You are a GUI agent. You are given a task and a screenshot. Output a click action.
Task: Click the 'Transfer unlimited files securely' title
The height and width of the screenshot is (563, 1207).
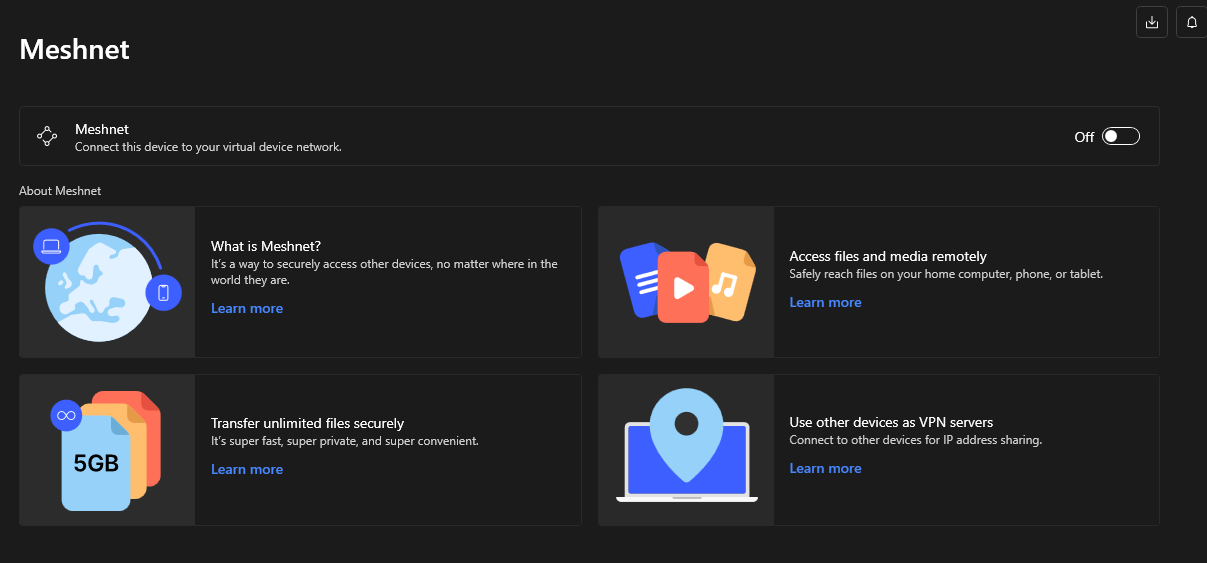(x=307, y=423)
